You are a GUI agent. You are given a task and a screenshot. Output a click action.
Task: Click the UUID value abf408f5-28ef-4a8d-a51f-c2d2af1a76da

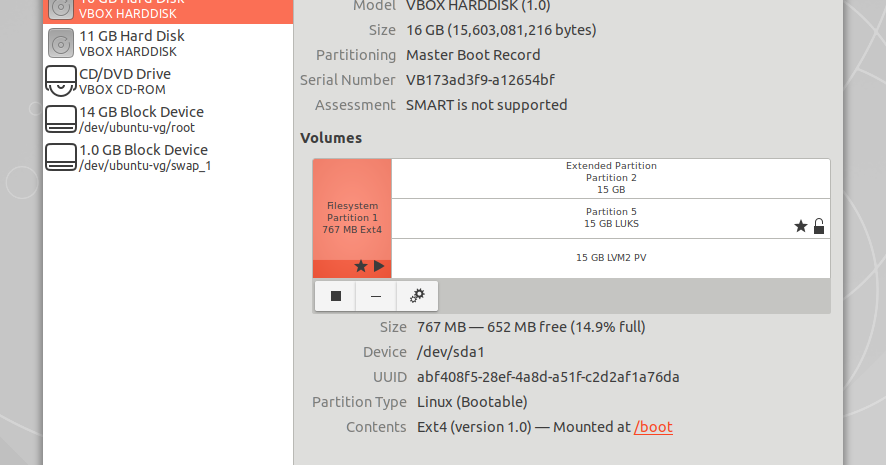tap(548, 377)
